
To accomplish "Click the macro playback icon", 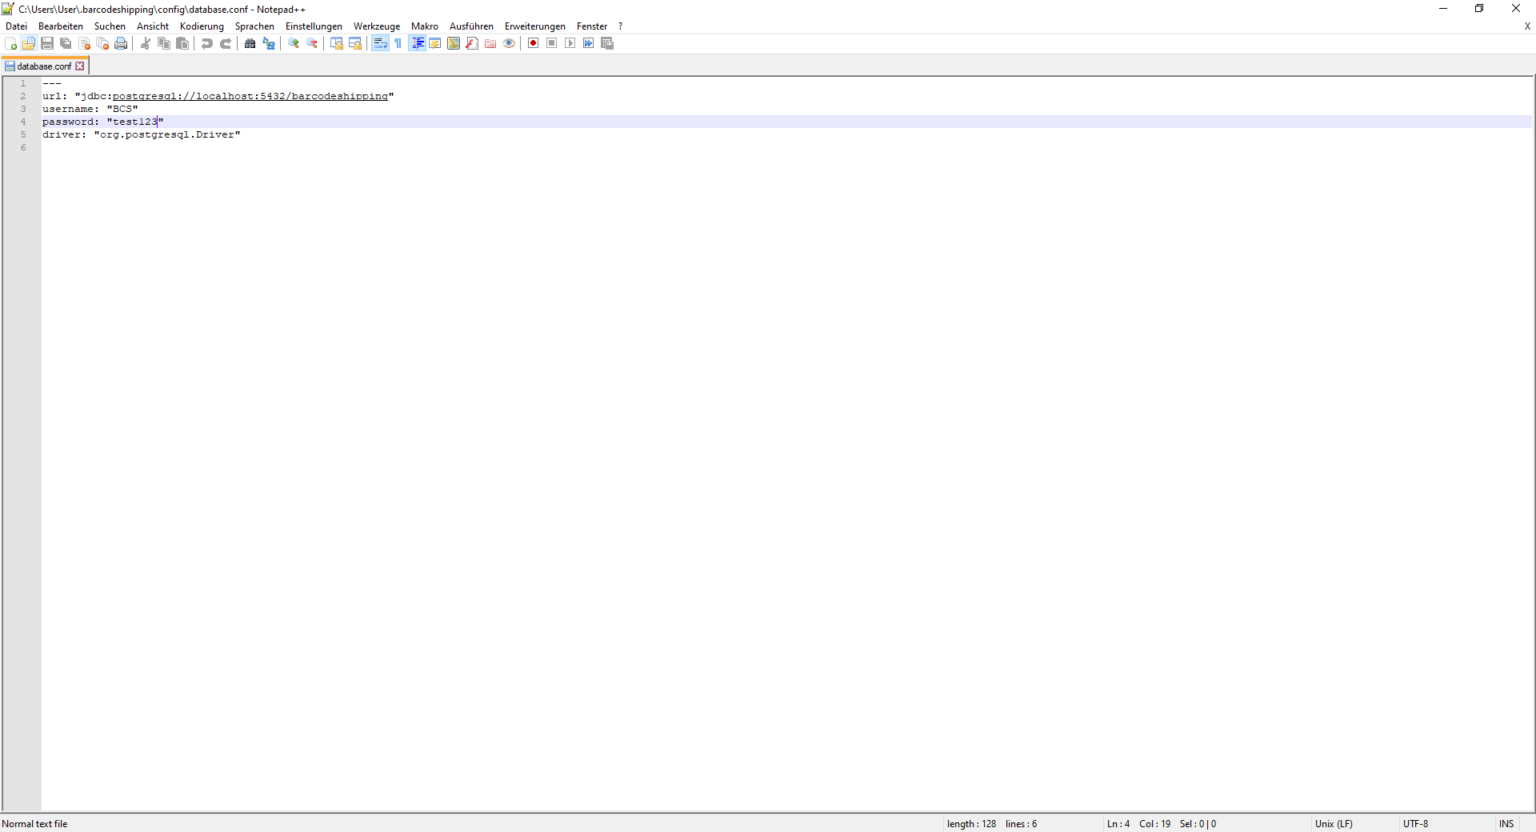I will (x=570, y=44).
